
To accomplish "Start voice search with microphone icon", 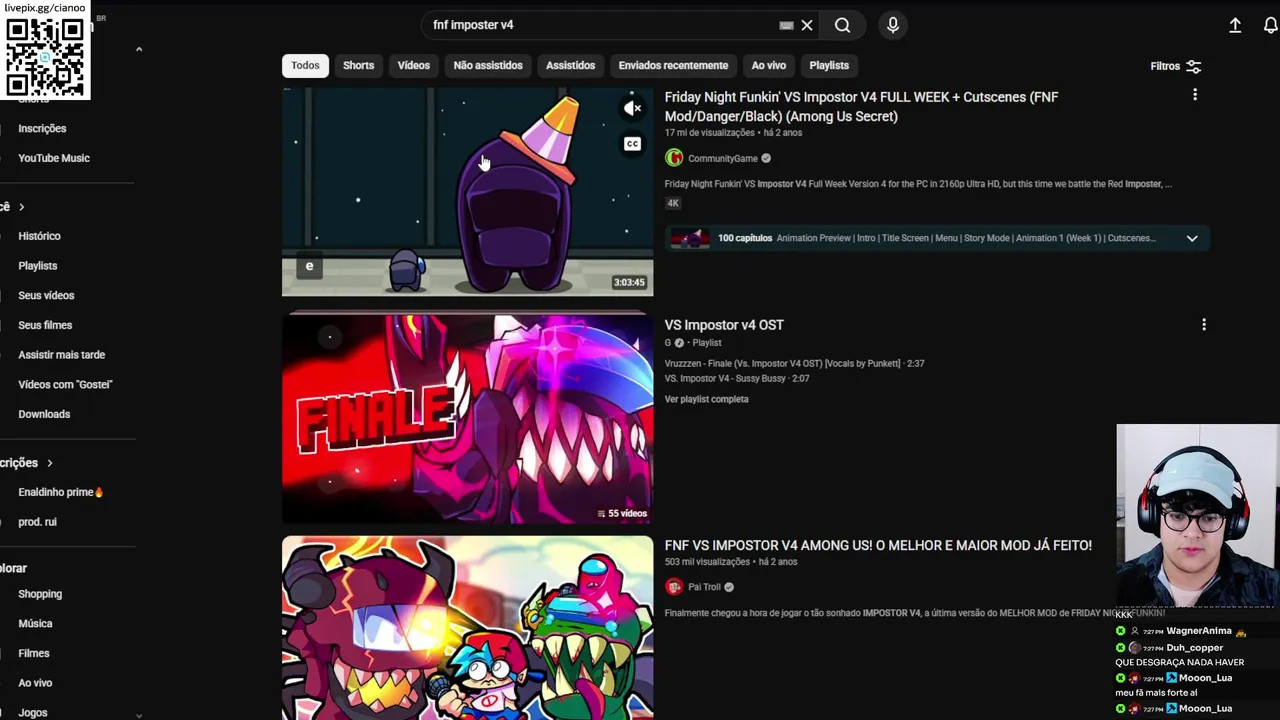I will click(x=893, y=25).
